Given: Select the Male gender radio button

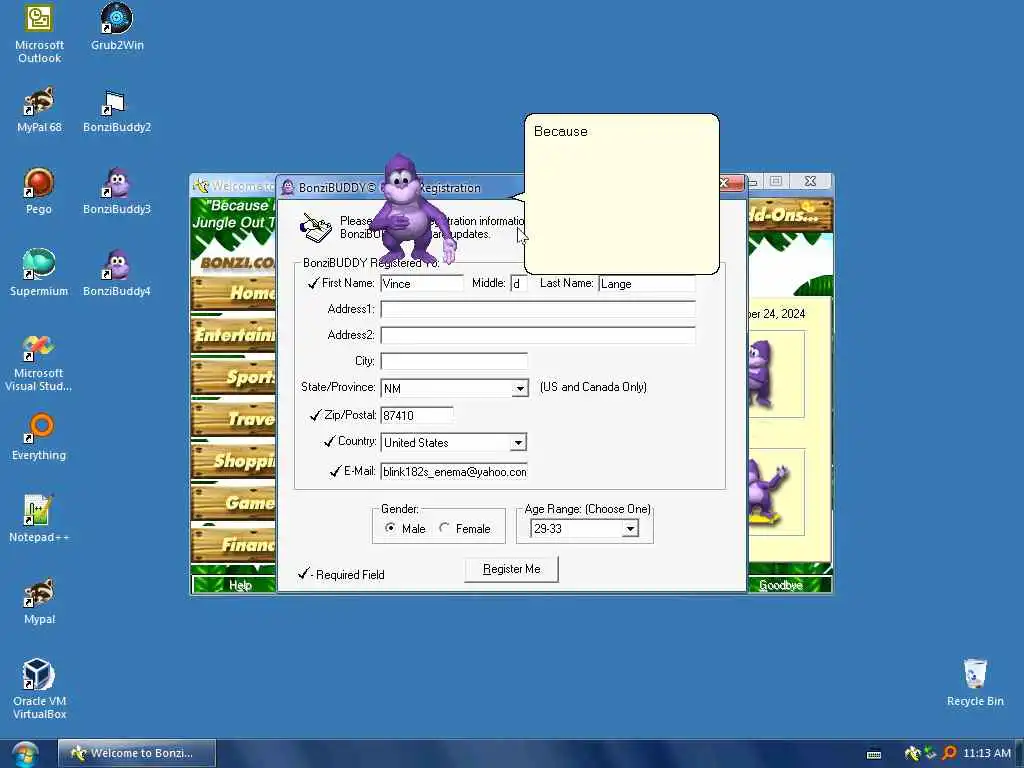Looking at the screenshot, I should [x=390, y=528].
